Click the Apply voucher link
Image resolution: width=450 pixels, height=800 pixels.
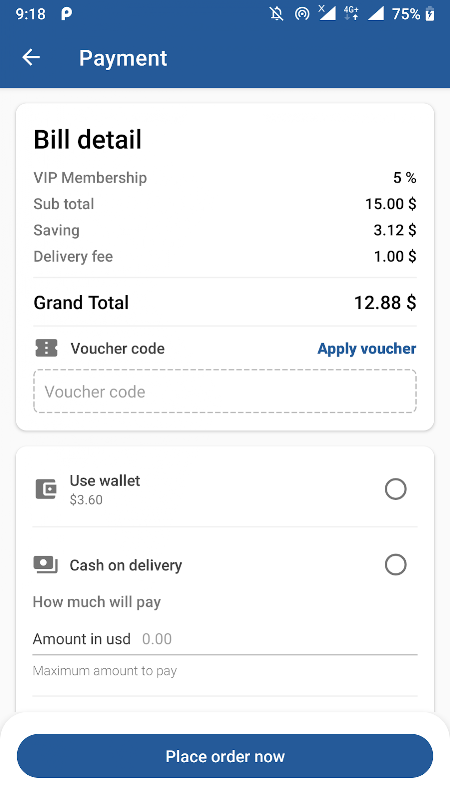click(x=367, y=348)
